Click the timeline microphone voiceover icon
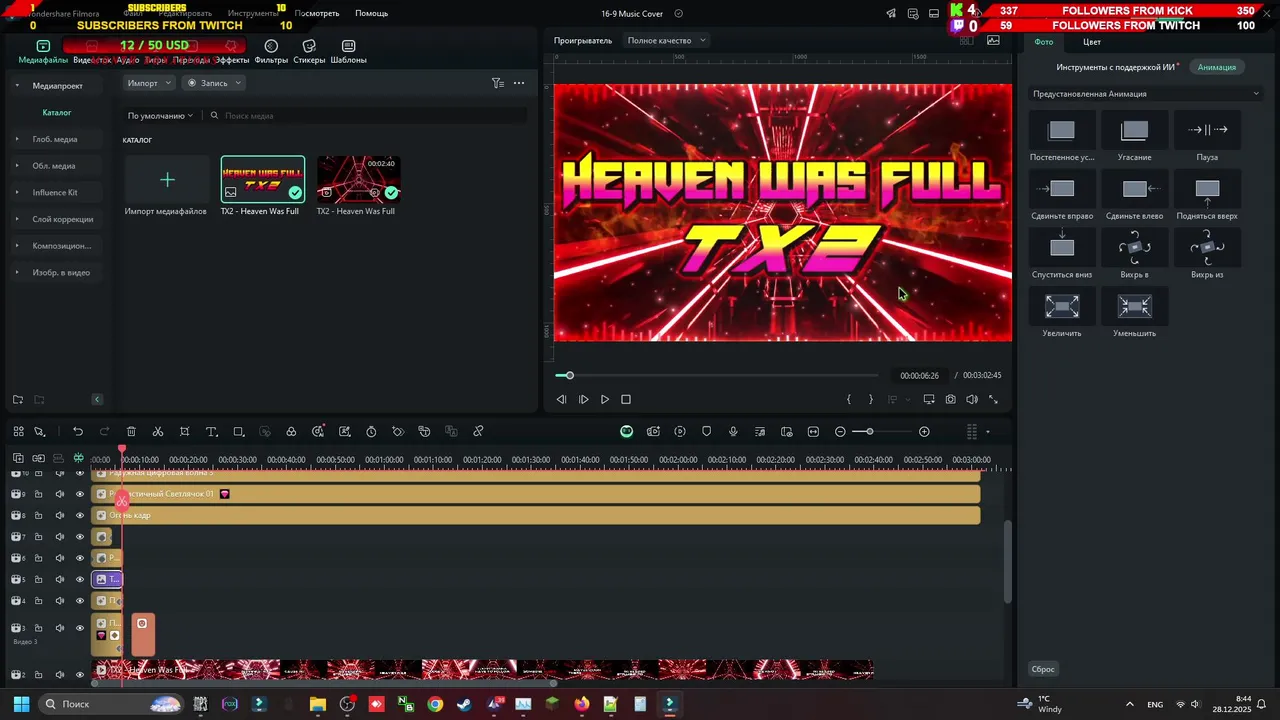Viewport: 1280px width, 720px height. (733, 432)
